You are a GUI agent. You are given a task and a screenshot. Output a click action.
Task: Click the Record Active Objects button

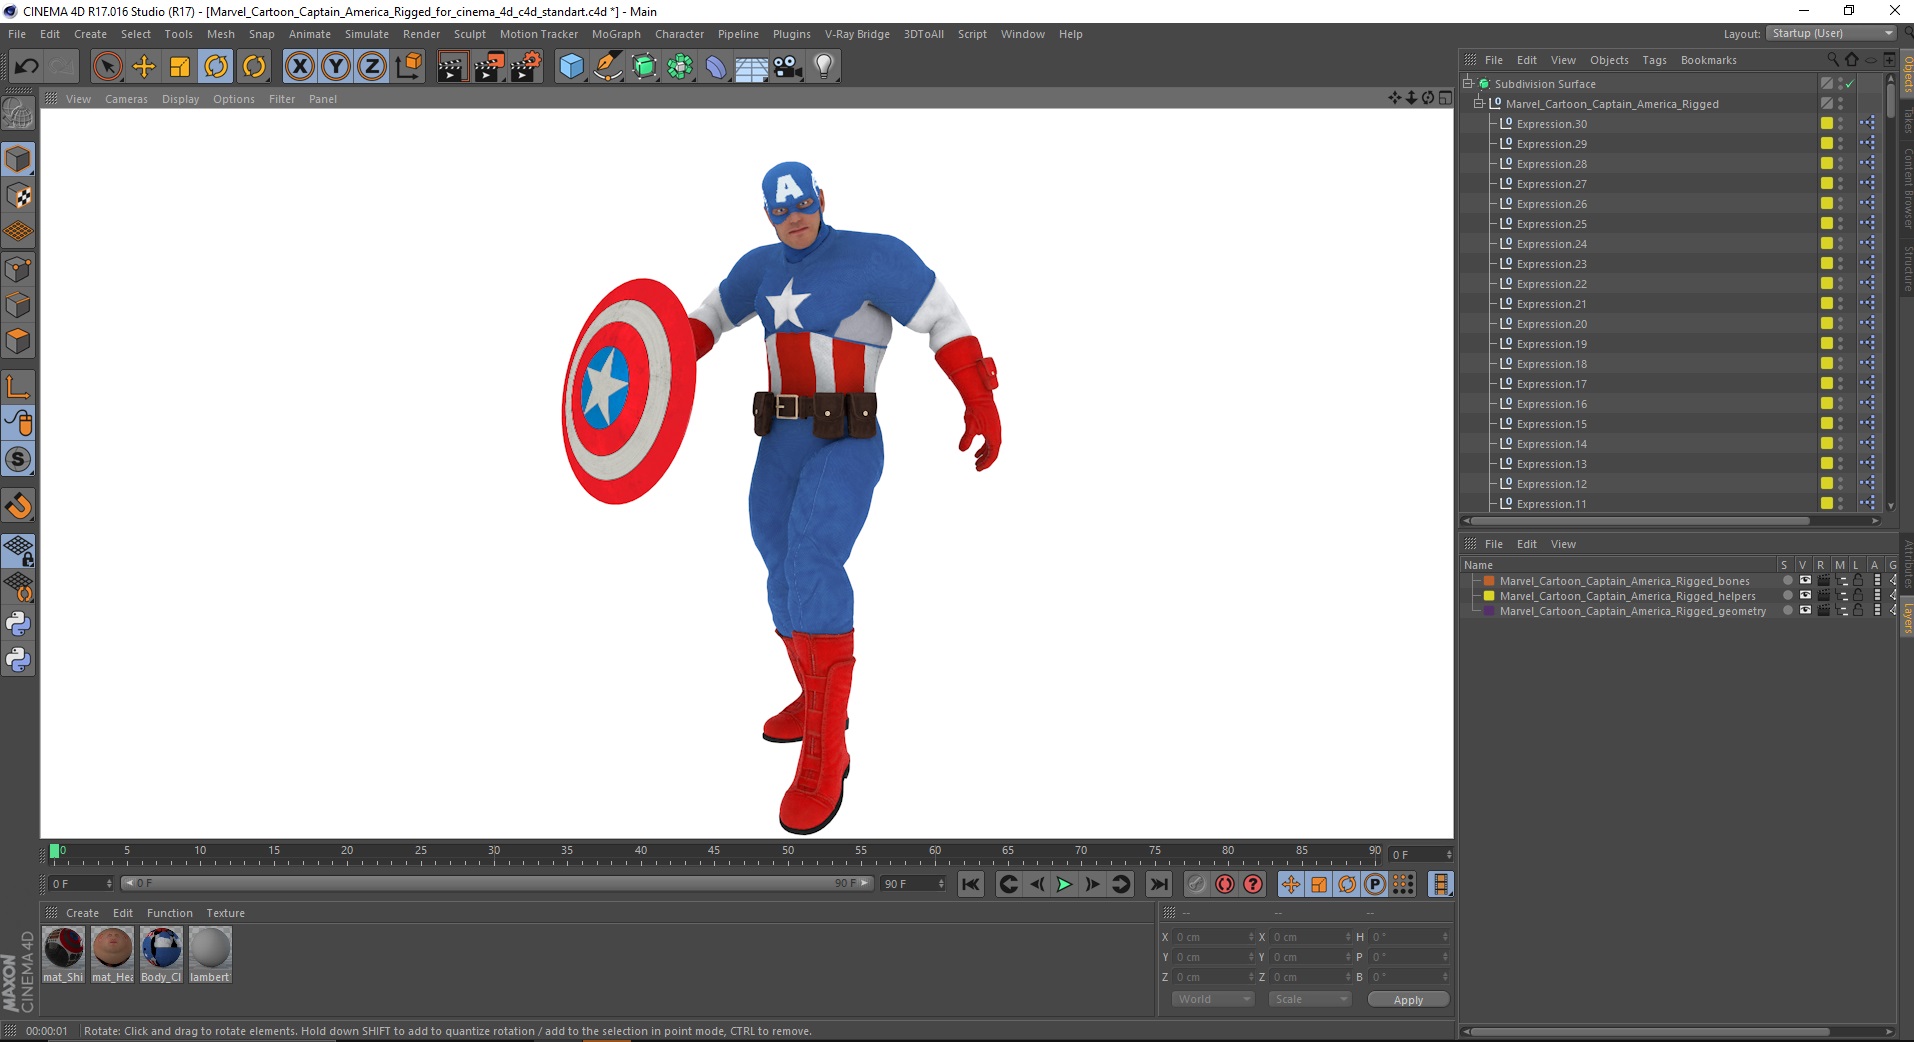(x=1196, y=884)
